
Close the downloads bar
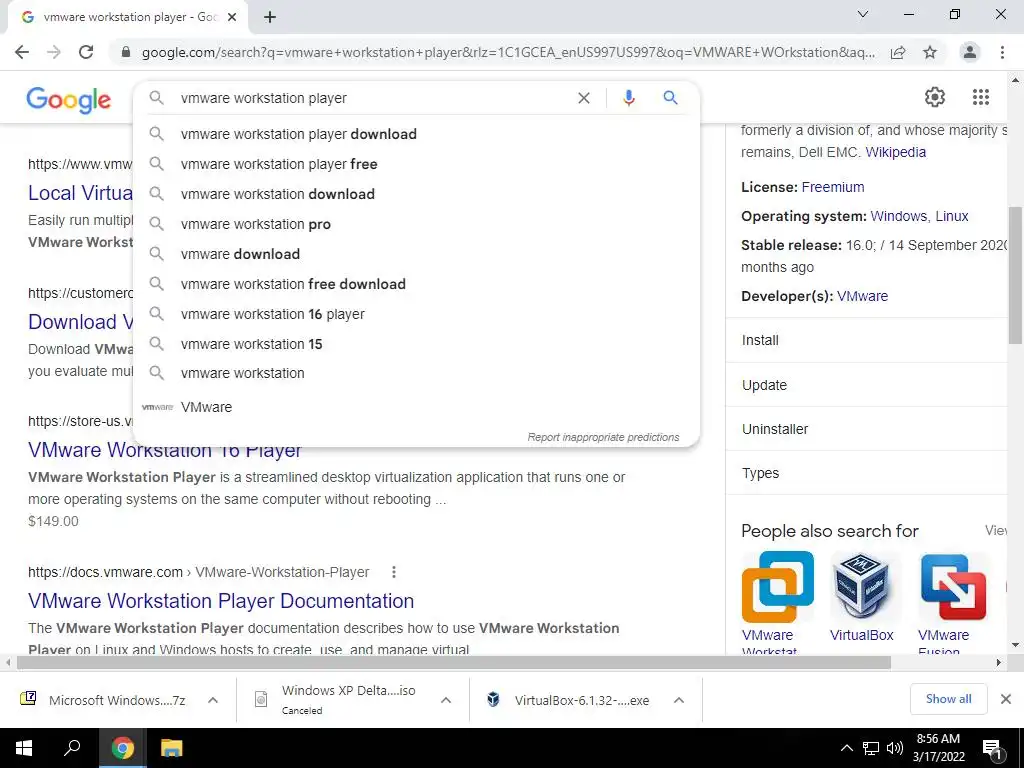pos(1006,699)
